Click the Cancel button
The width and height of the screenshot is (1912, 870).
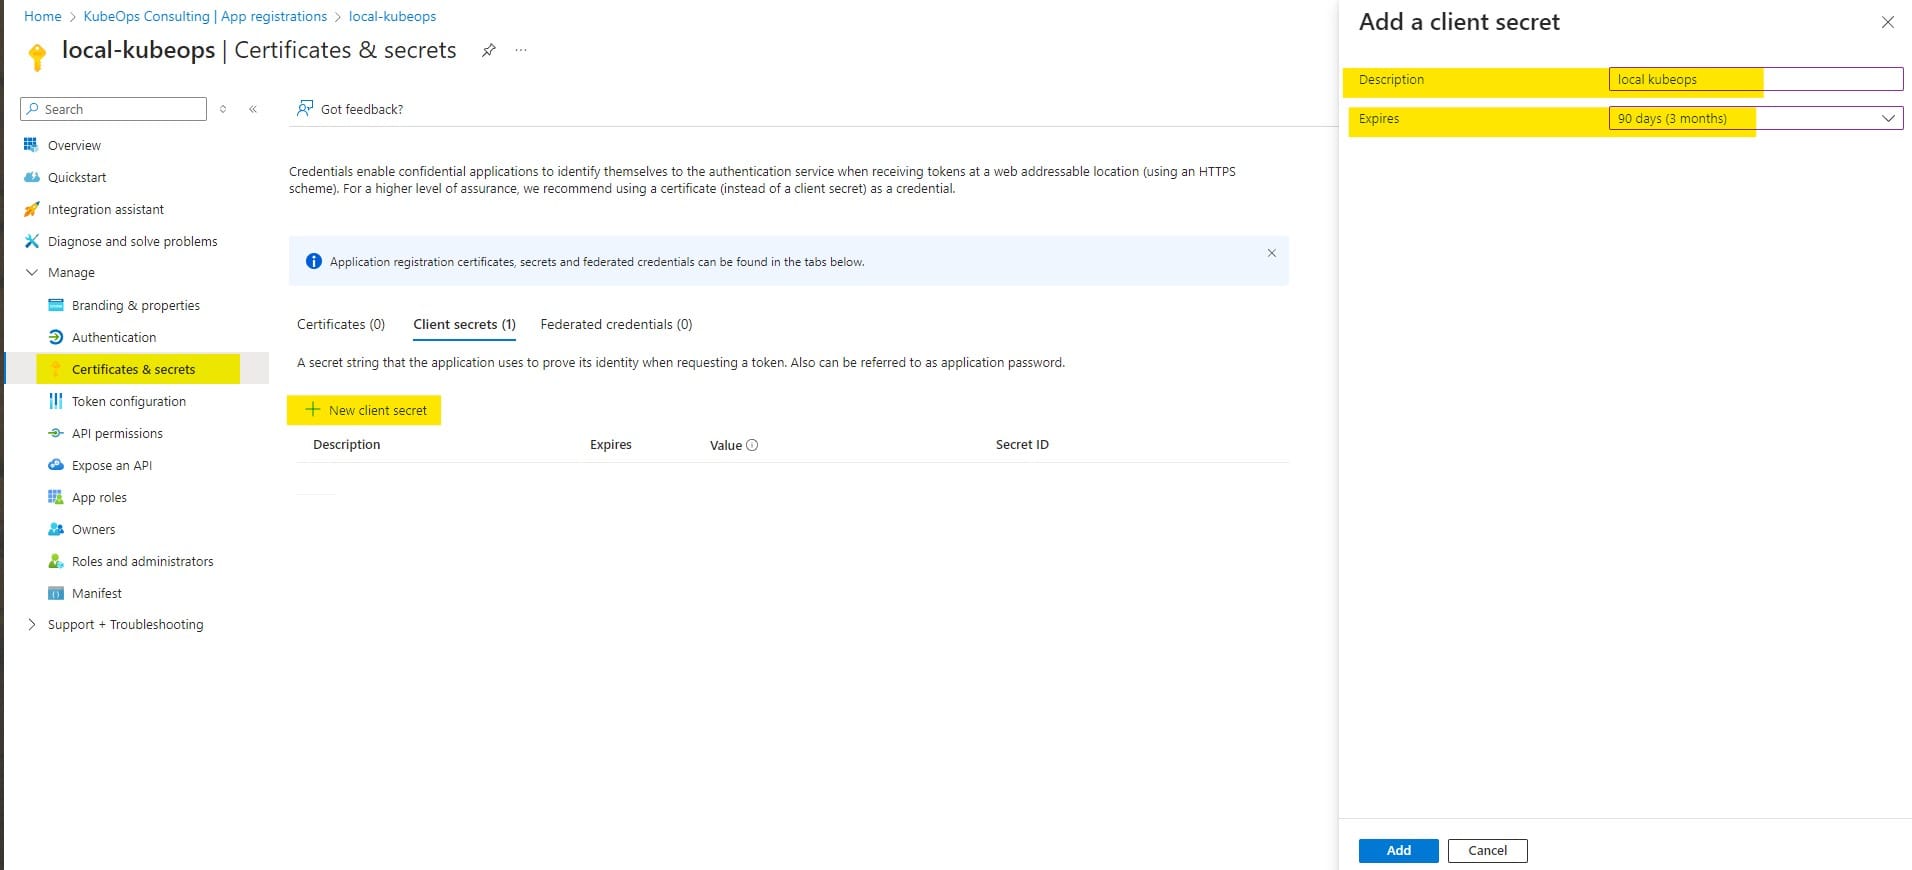(1487, 850)
